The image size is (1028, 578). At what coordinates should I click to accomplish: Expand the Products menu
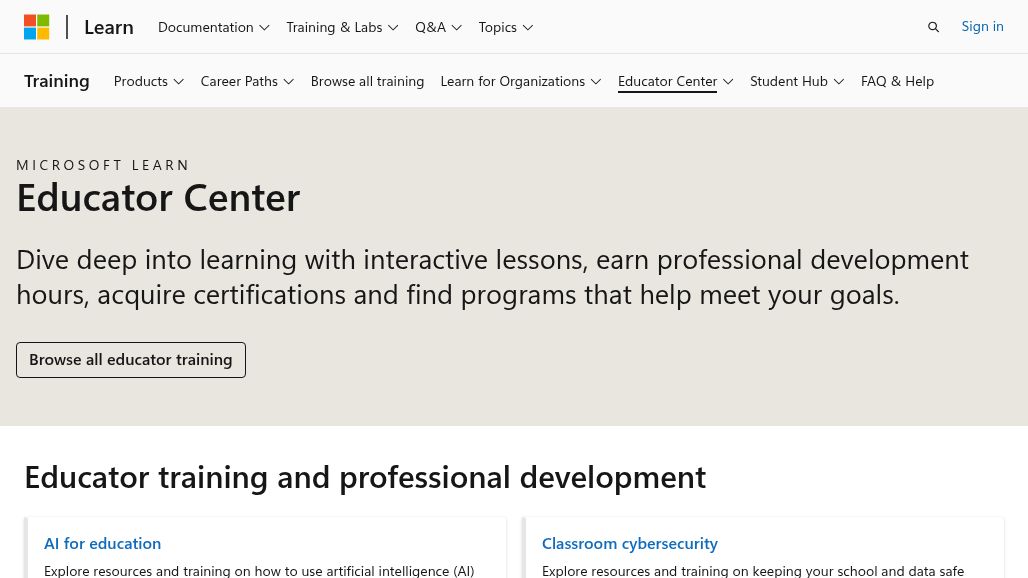pos(148,81)
